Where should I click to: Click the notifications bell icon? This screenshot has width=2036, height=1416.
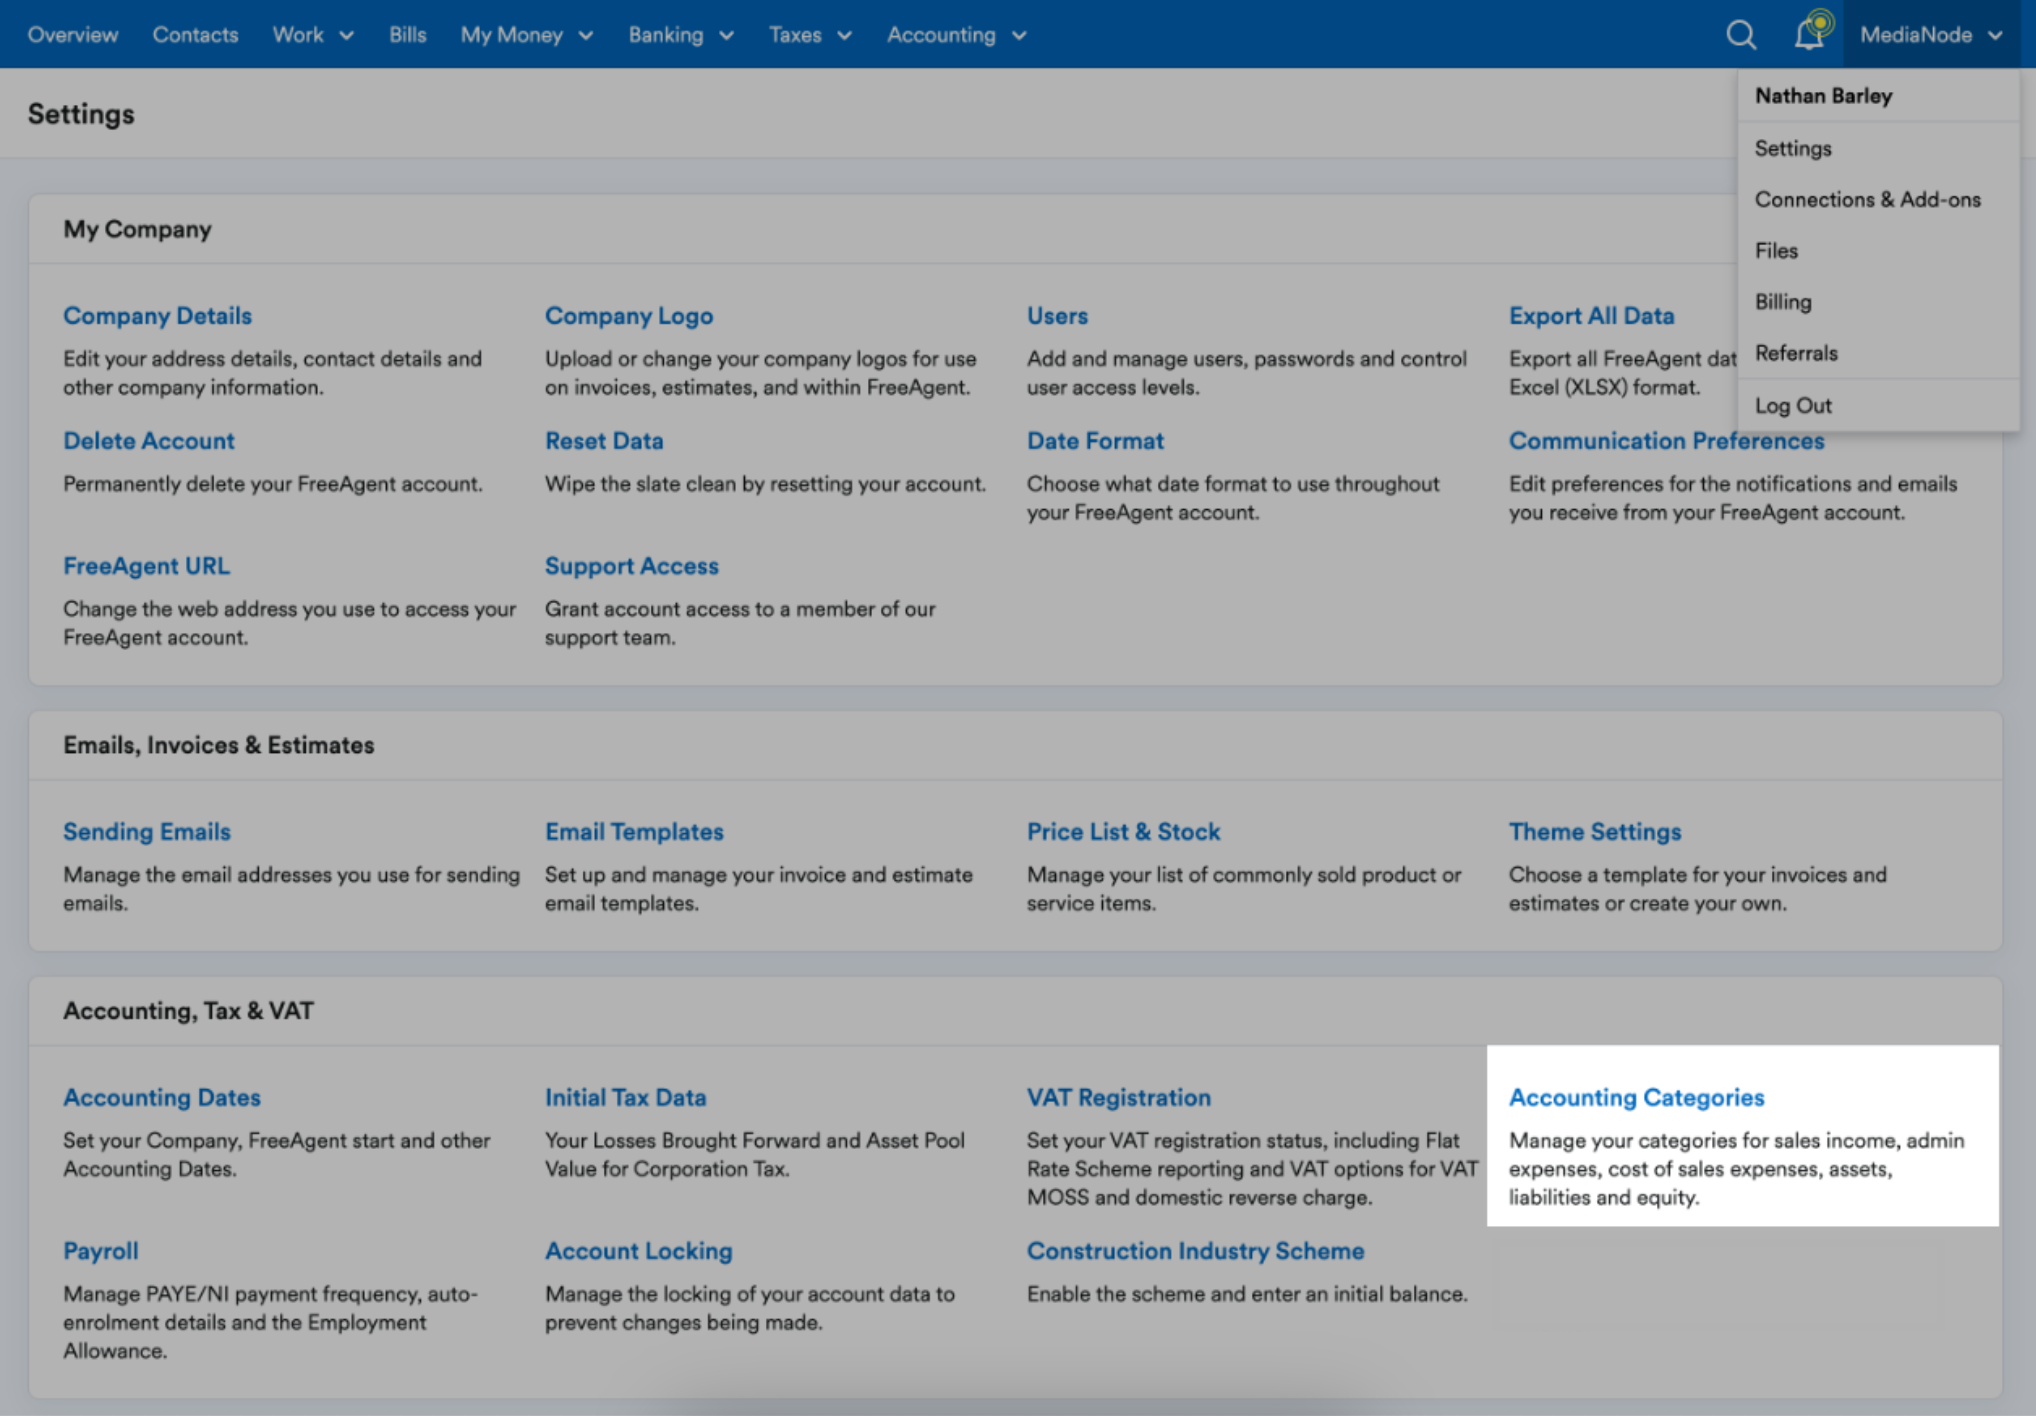click(x=1808, y=34)
